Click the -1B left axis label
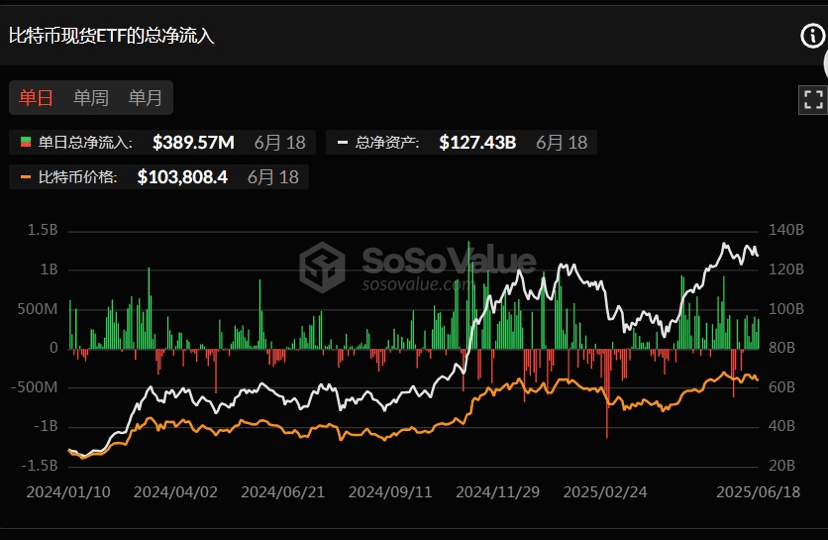Screen dimensions: 828x540 [x=45, y=426]
